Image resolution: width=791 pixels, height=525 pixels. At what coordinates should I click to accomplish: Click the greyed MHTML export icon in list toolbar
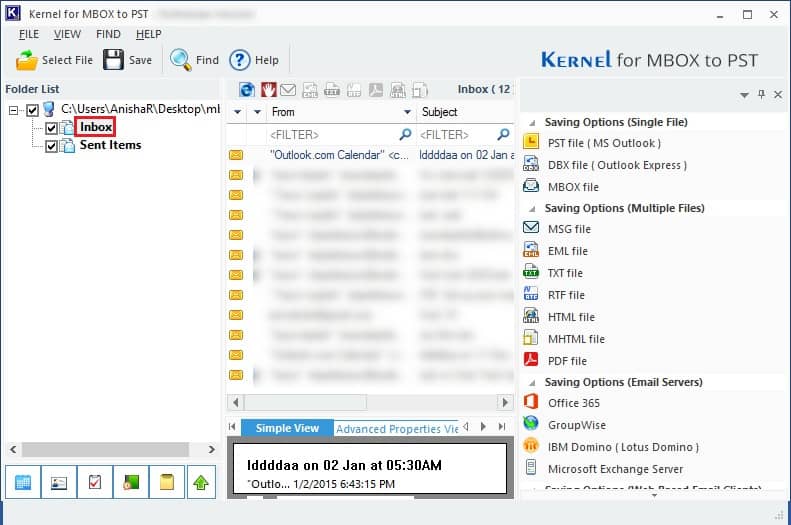tap(420, 90)
